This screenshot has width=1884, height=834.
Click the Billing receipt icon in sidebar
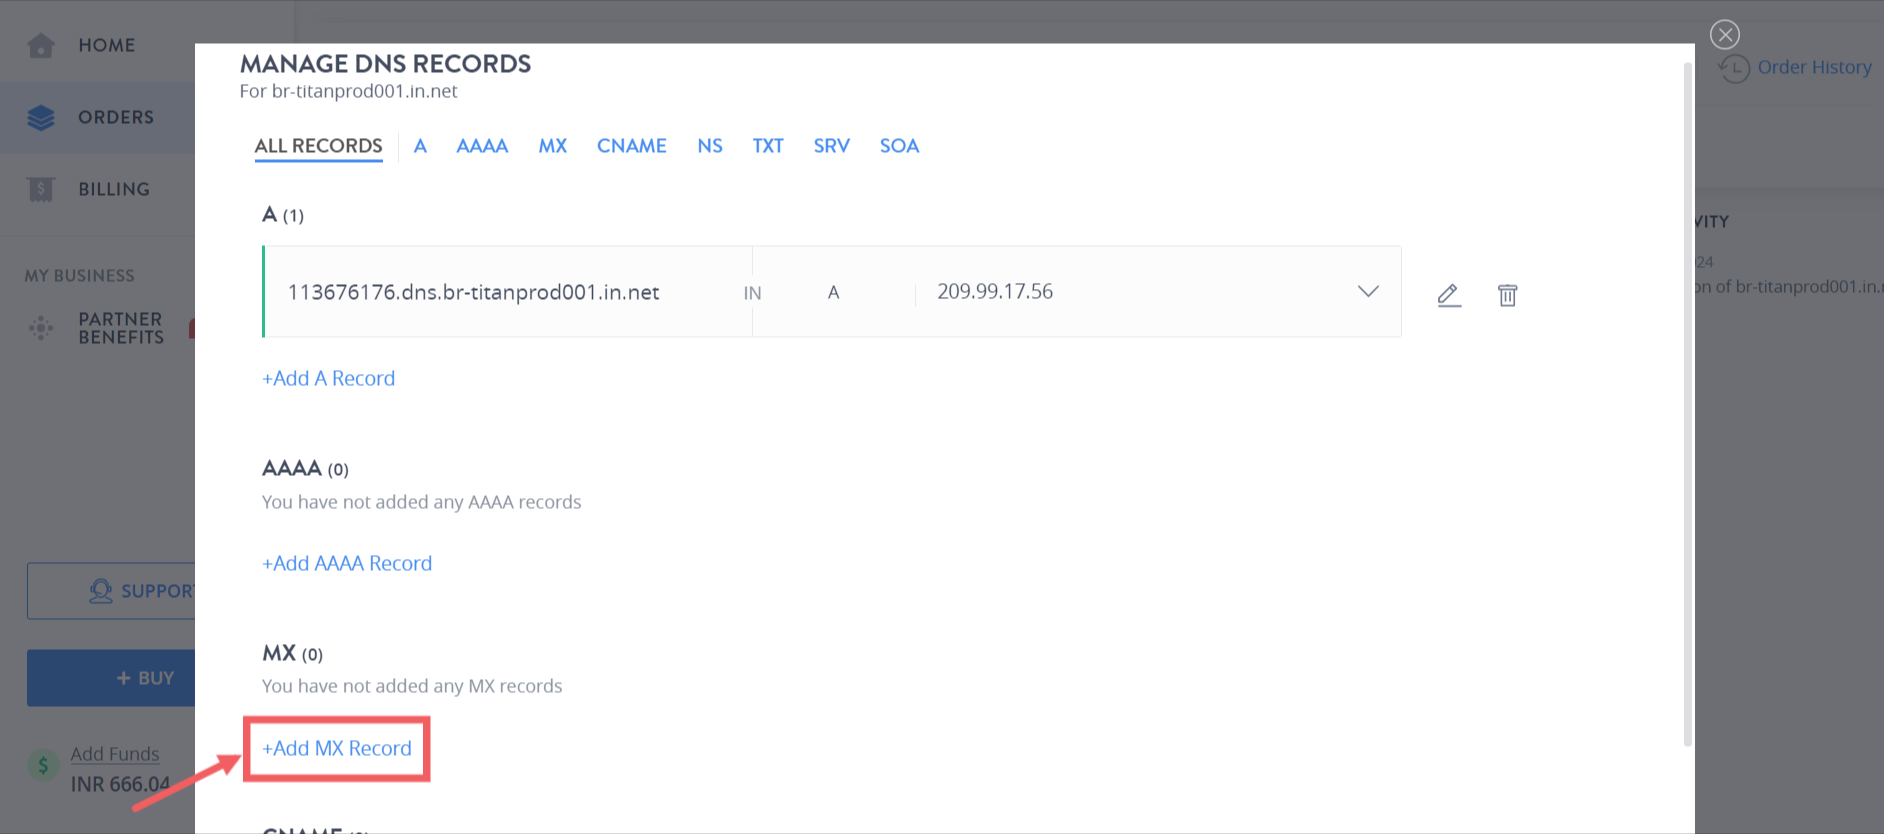(41, 189)
